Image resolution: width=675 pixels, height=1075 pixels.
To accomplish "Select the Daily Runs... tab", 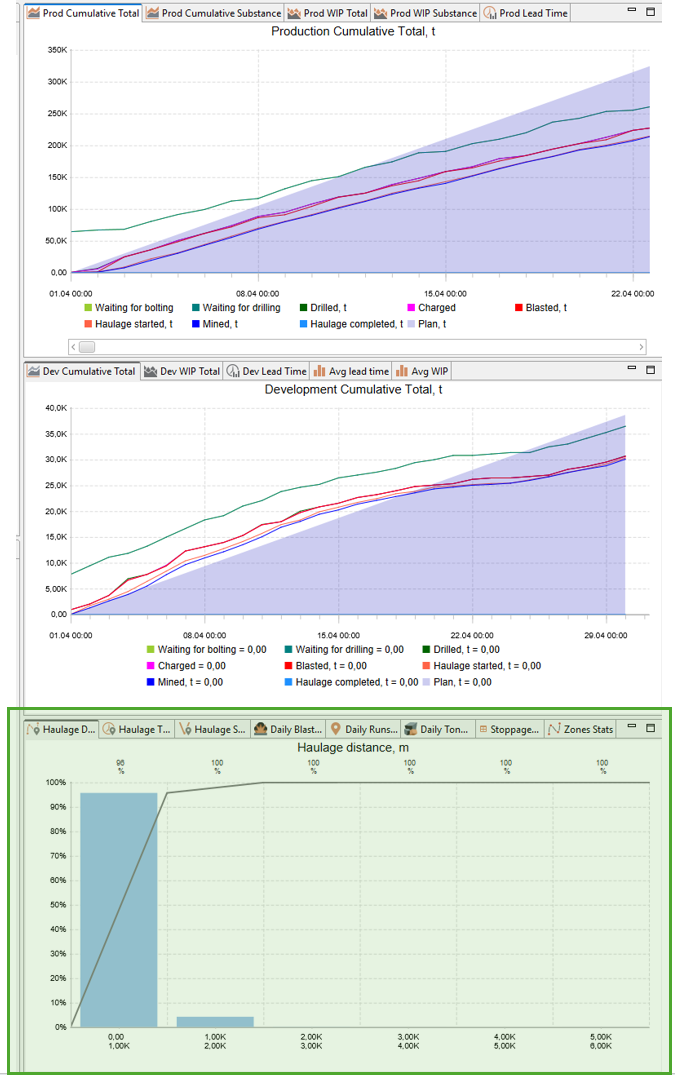I will pyautogui.click(x=363, y=729).
